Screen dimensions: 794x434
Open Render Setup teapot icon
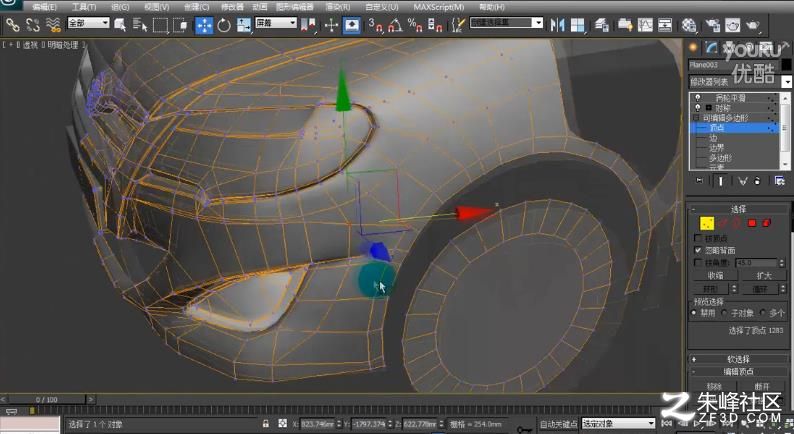click(x=713, y=25)
